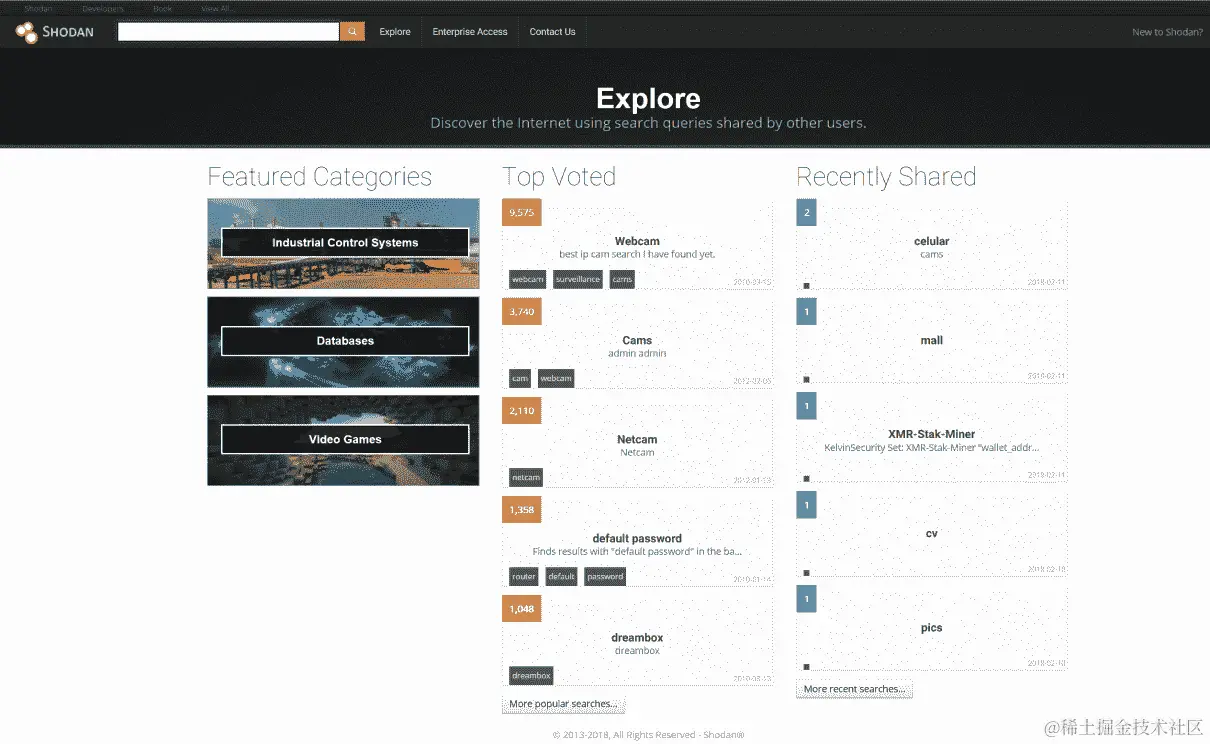The width and height of the screenshot is (1210, 744).
Task: Click the 'best ip cam search' description text
Action: (637, 254)
